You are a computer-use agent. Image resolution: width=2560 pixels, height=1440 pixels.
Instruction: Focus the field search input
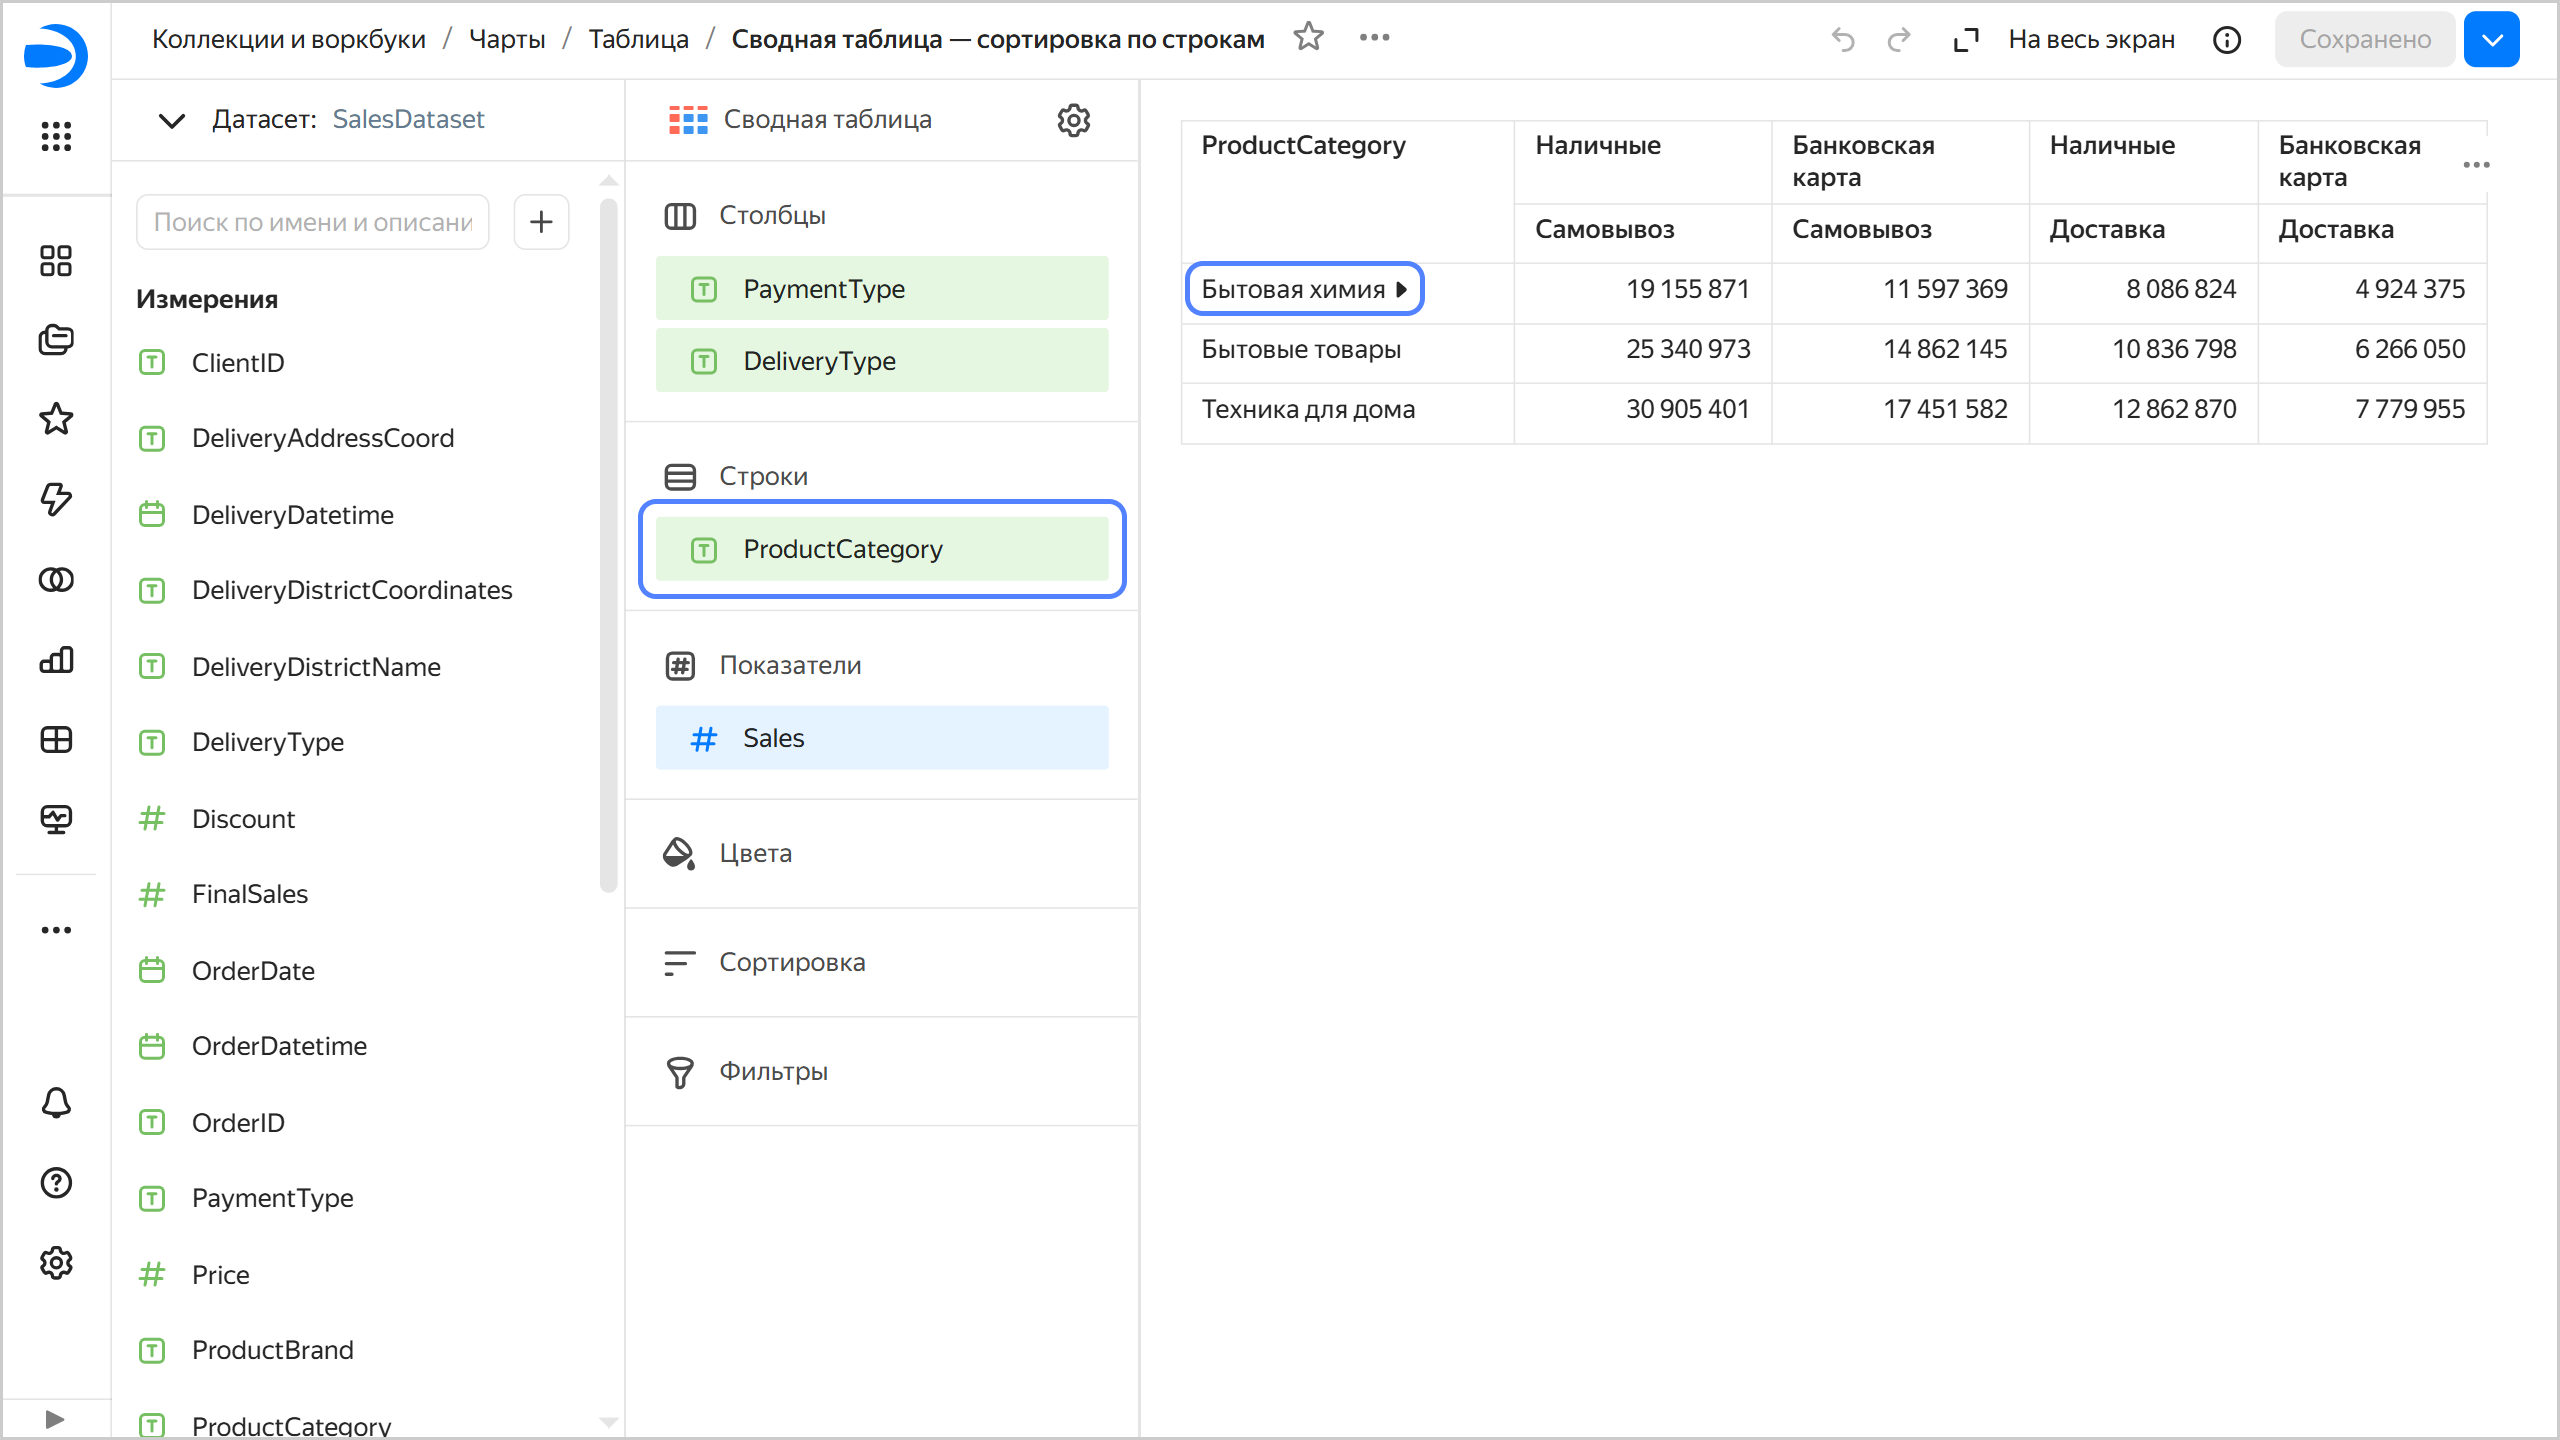pos(312,222)
